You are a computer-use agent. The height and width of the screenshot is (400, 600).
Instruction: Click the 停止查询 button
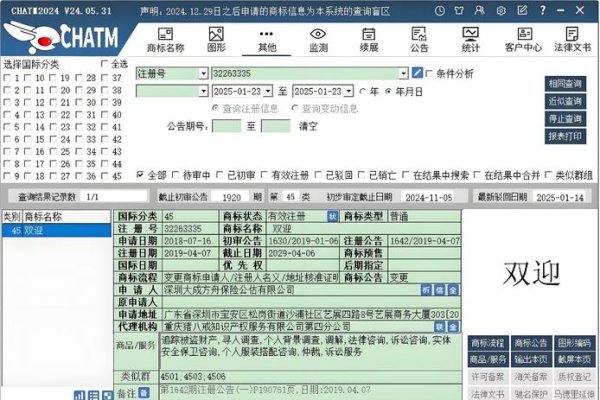pyautogui.click(x=565, y=119)
